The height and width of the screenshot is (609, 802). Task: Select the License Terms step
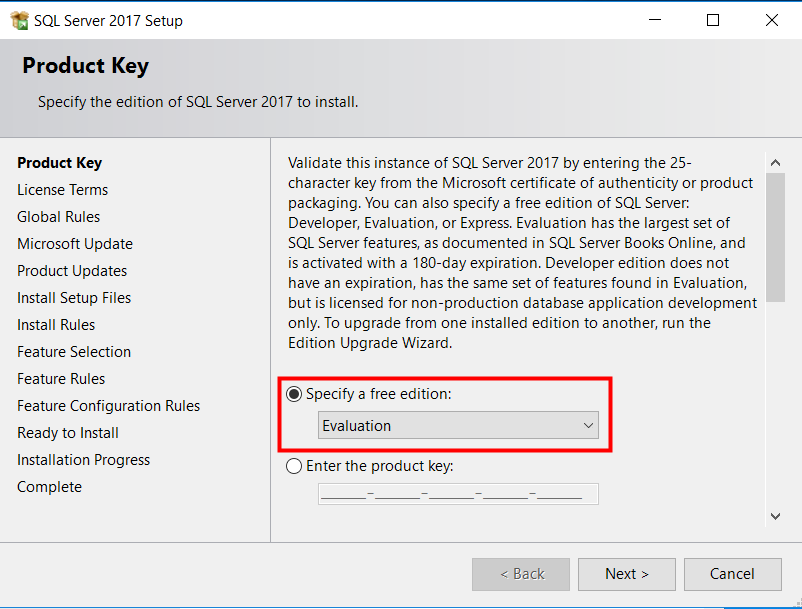(62, 190)
